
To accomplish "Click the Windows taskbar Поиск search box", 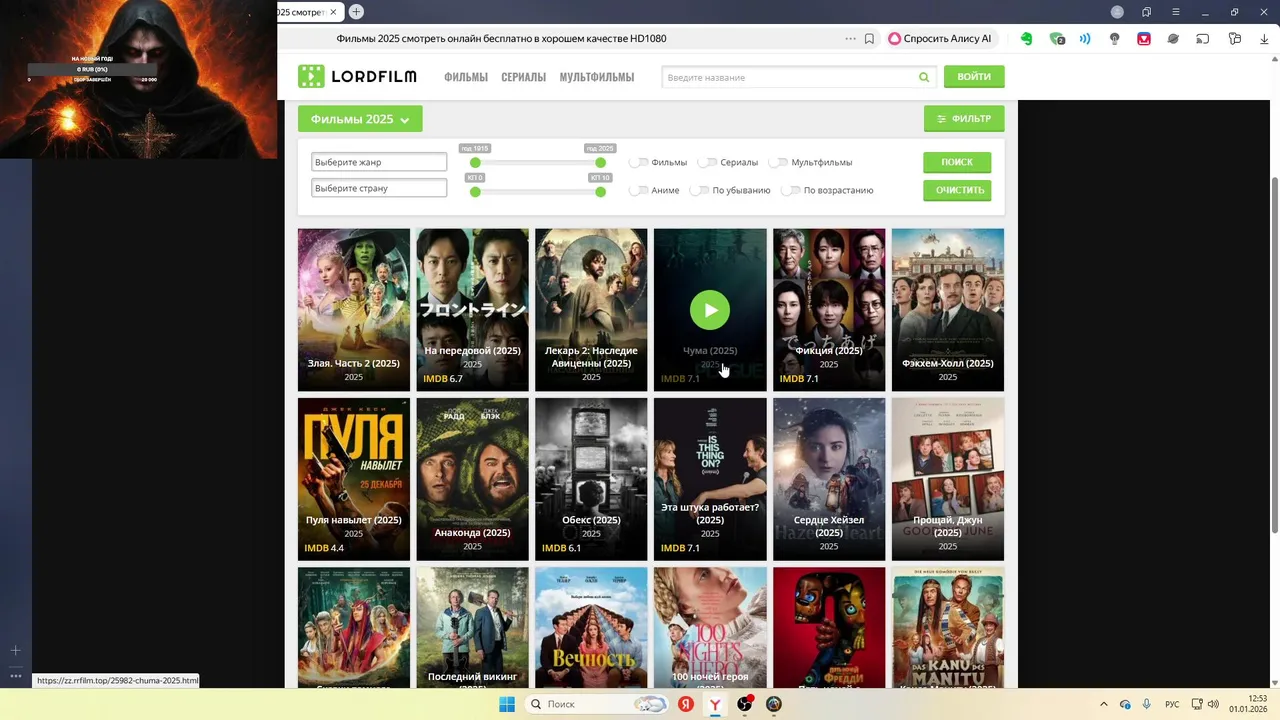I will 598,704.
